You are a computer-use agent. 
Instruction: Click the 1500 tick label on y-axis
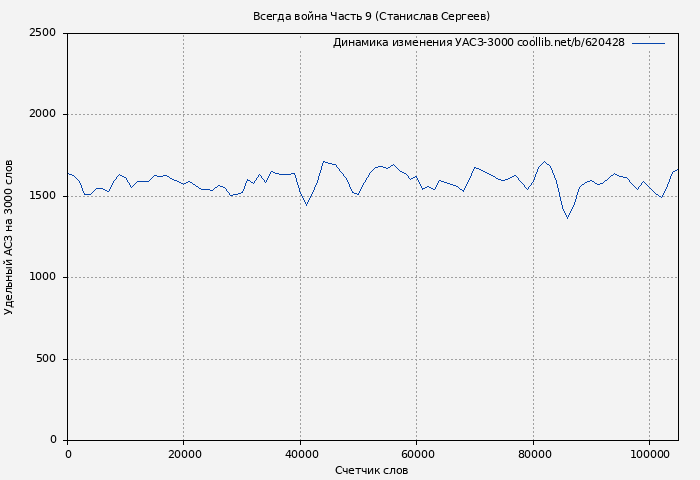42,196
